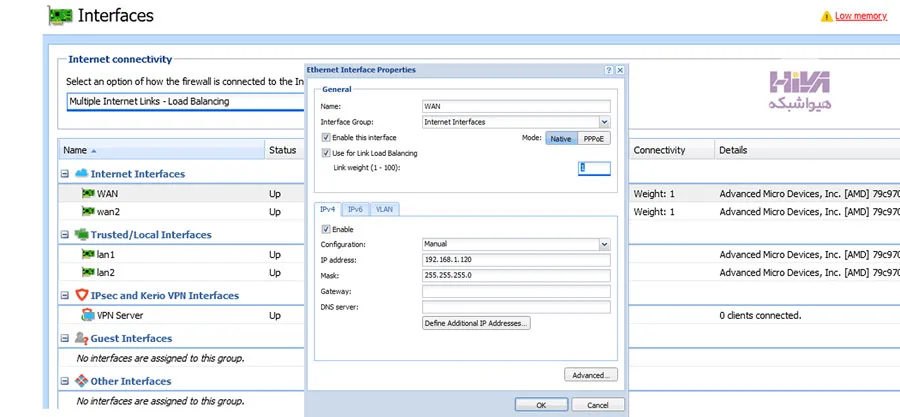
Task: Toggle Use for Link Load Balancing checkbox
Action: (326, 153)
